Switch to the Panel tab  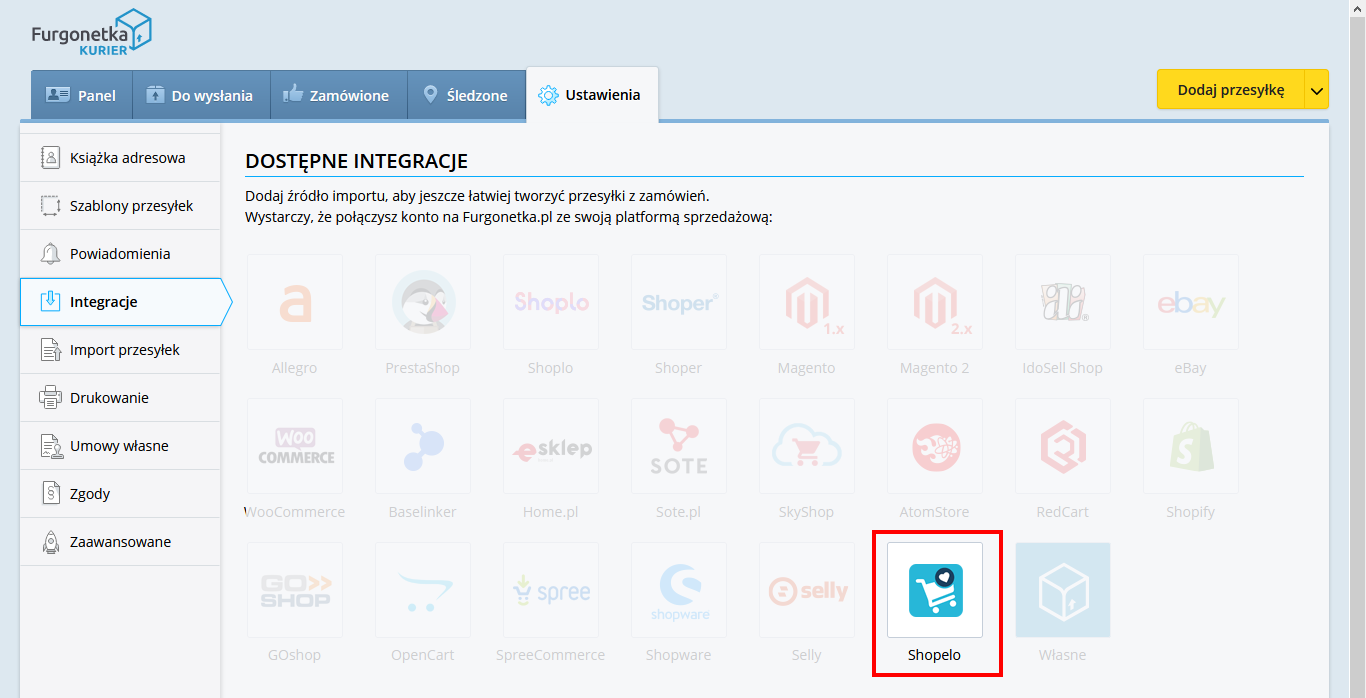tap(81, 95)
